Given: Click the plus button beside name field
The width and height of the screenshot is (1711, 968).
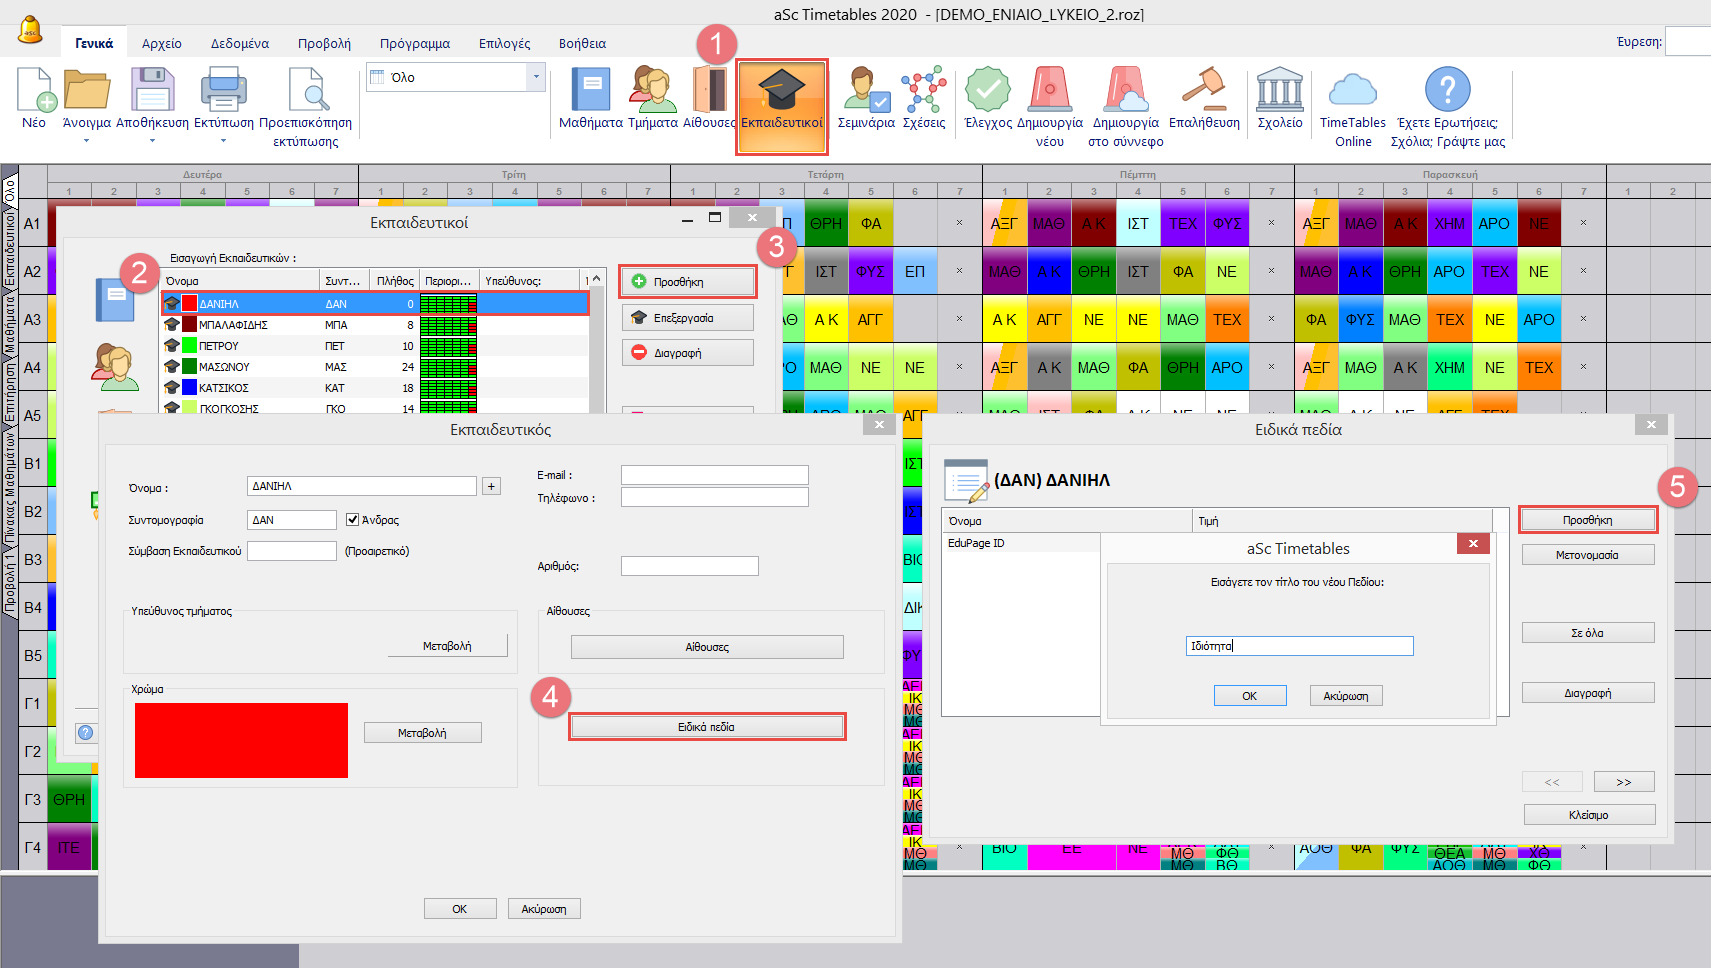Looking at the screenshot, I should (x=491, y=486).
